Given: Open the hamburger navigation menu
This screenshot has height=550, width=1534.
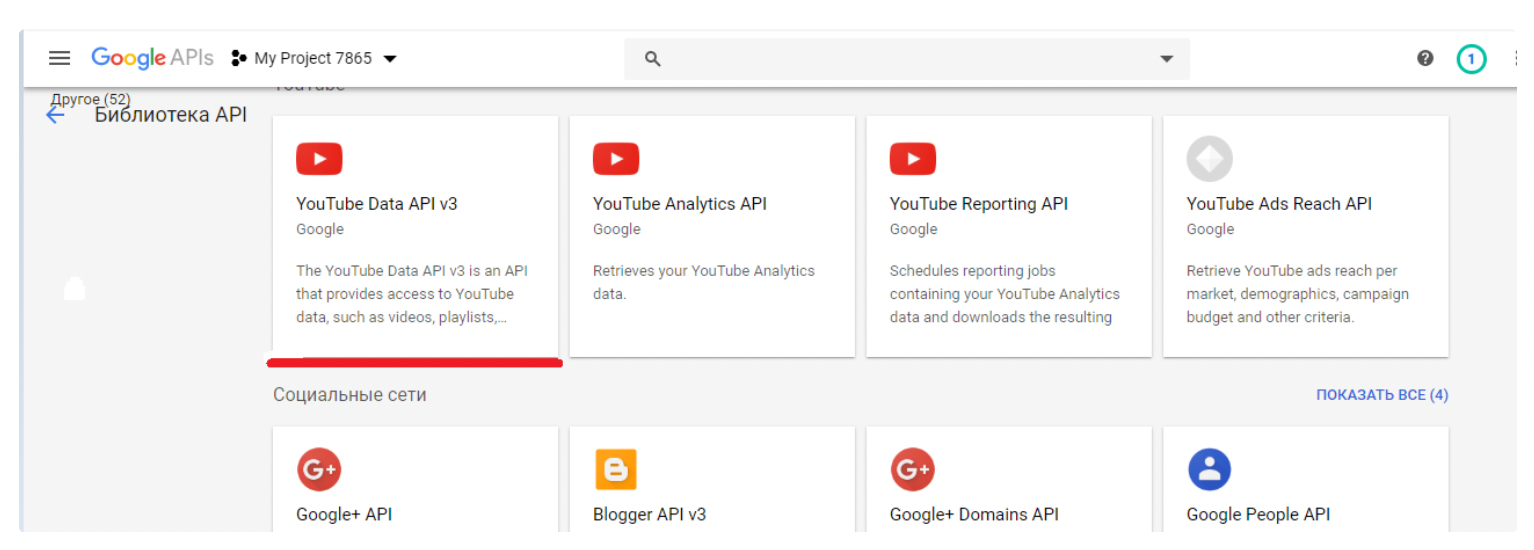Looking at the screenshot, I should point(60,58).
